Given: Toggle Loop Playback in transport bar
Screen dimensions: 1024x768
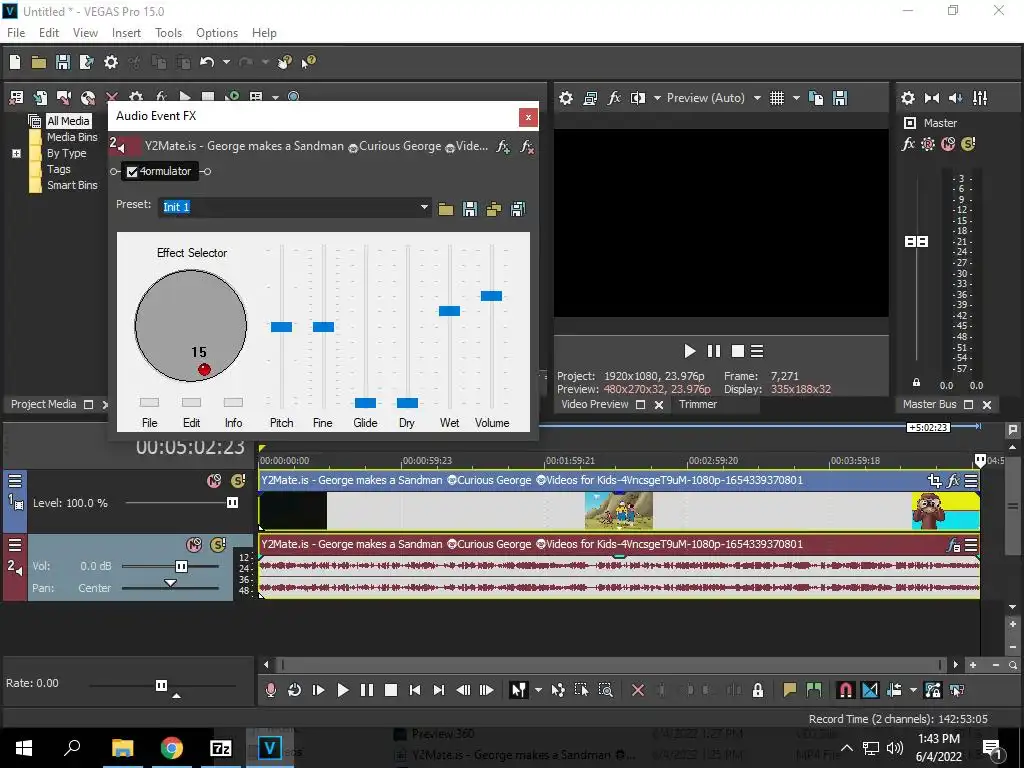Looking at the screenshot, I should [295, 690].
